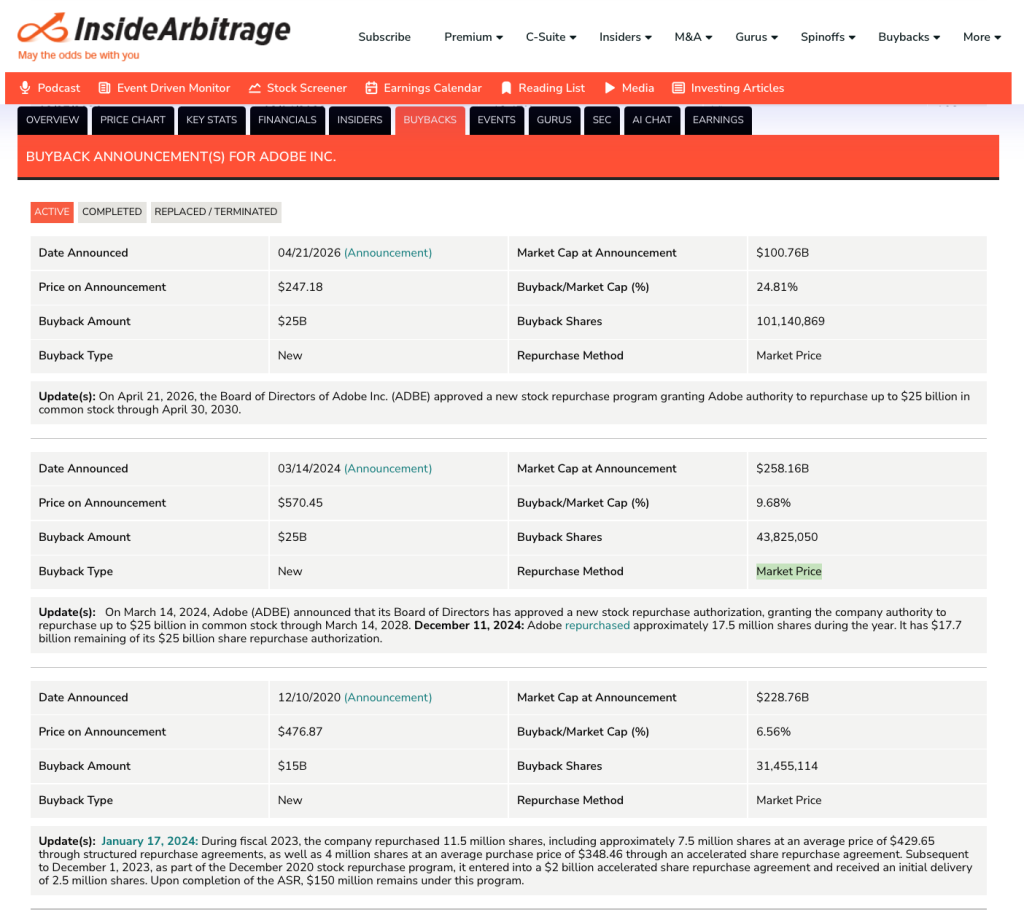This screenshot has height=912, width=1024.
Task: Click the Event Driven Monitor icon
Action: click(104, 88)
